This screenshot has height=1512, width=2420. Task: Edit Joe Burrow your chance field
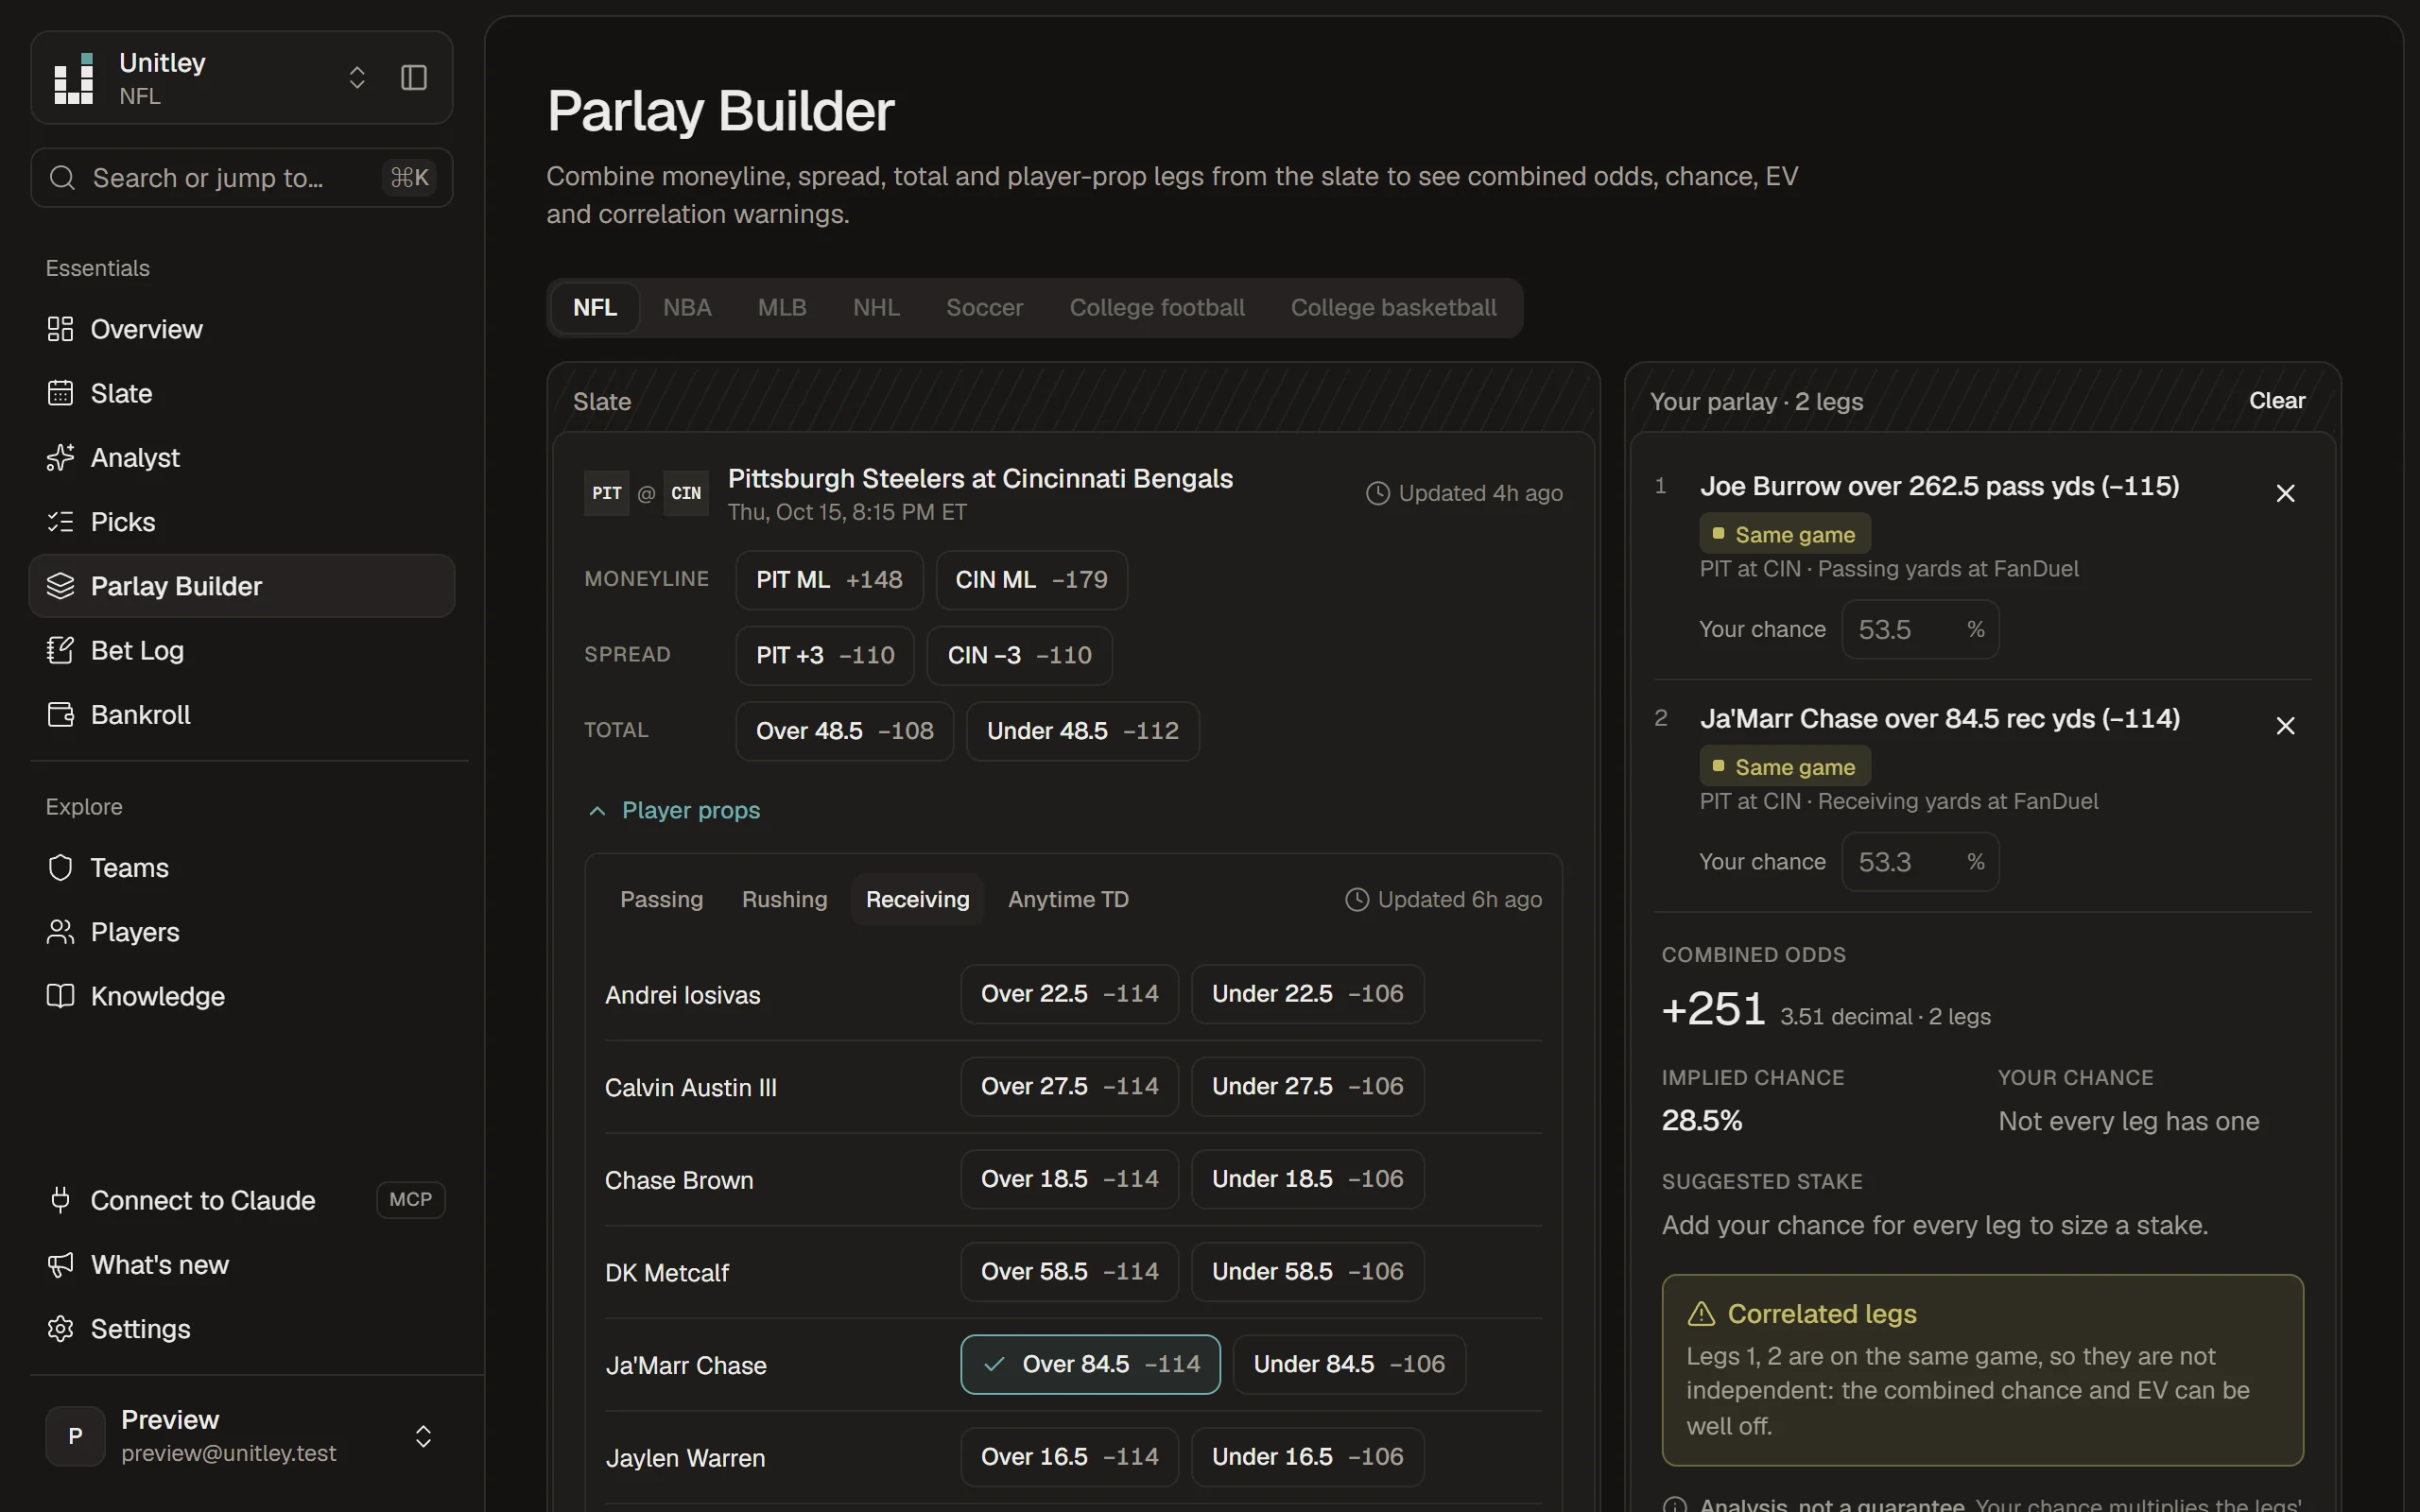tap(1920, 630)
